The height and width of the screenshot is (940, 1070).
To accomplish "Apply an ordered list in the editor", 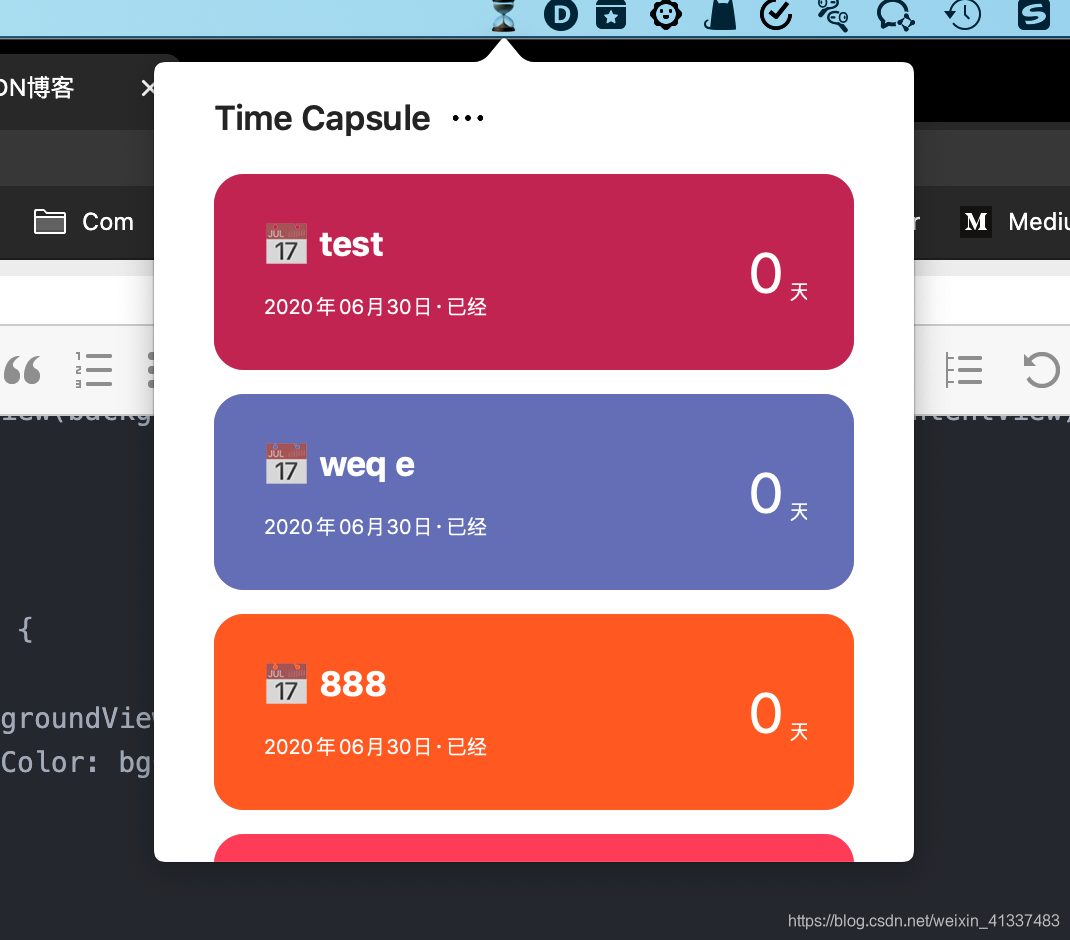I will pyautogui.click(x=94, y=370).
